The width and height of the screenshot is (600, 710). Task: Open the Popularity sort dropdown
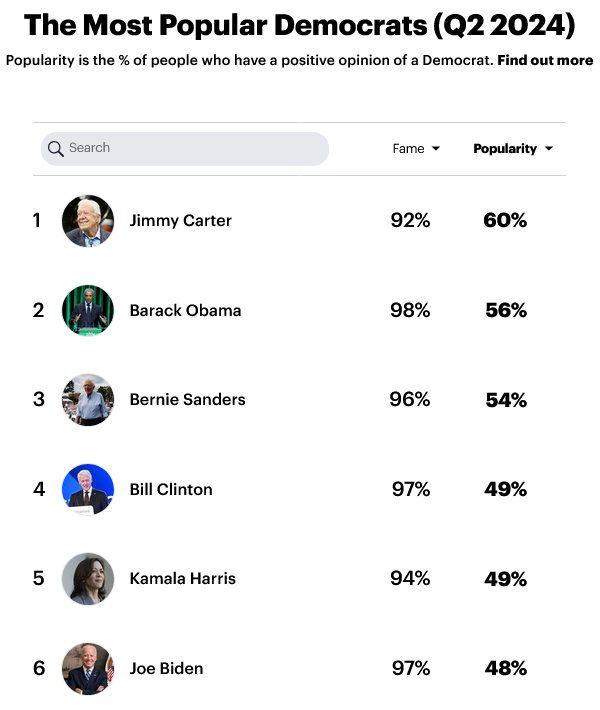(513, 149)
